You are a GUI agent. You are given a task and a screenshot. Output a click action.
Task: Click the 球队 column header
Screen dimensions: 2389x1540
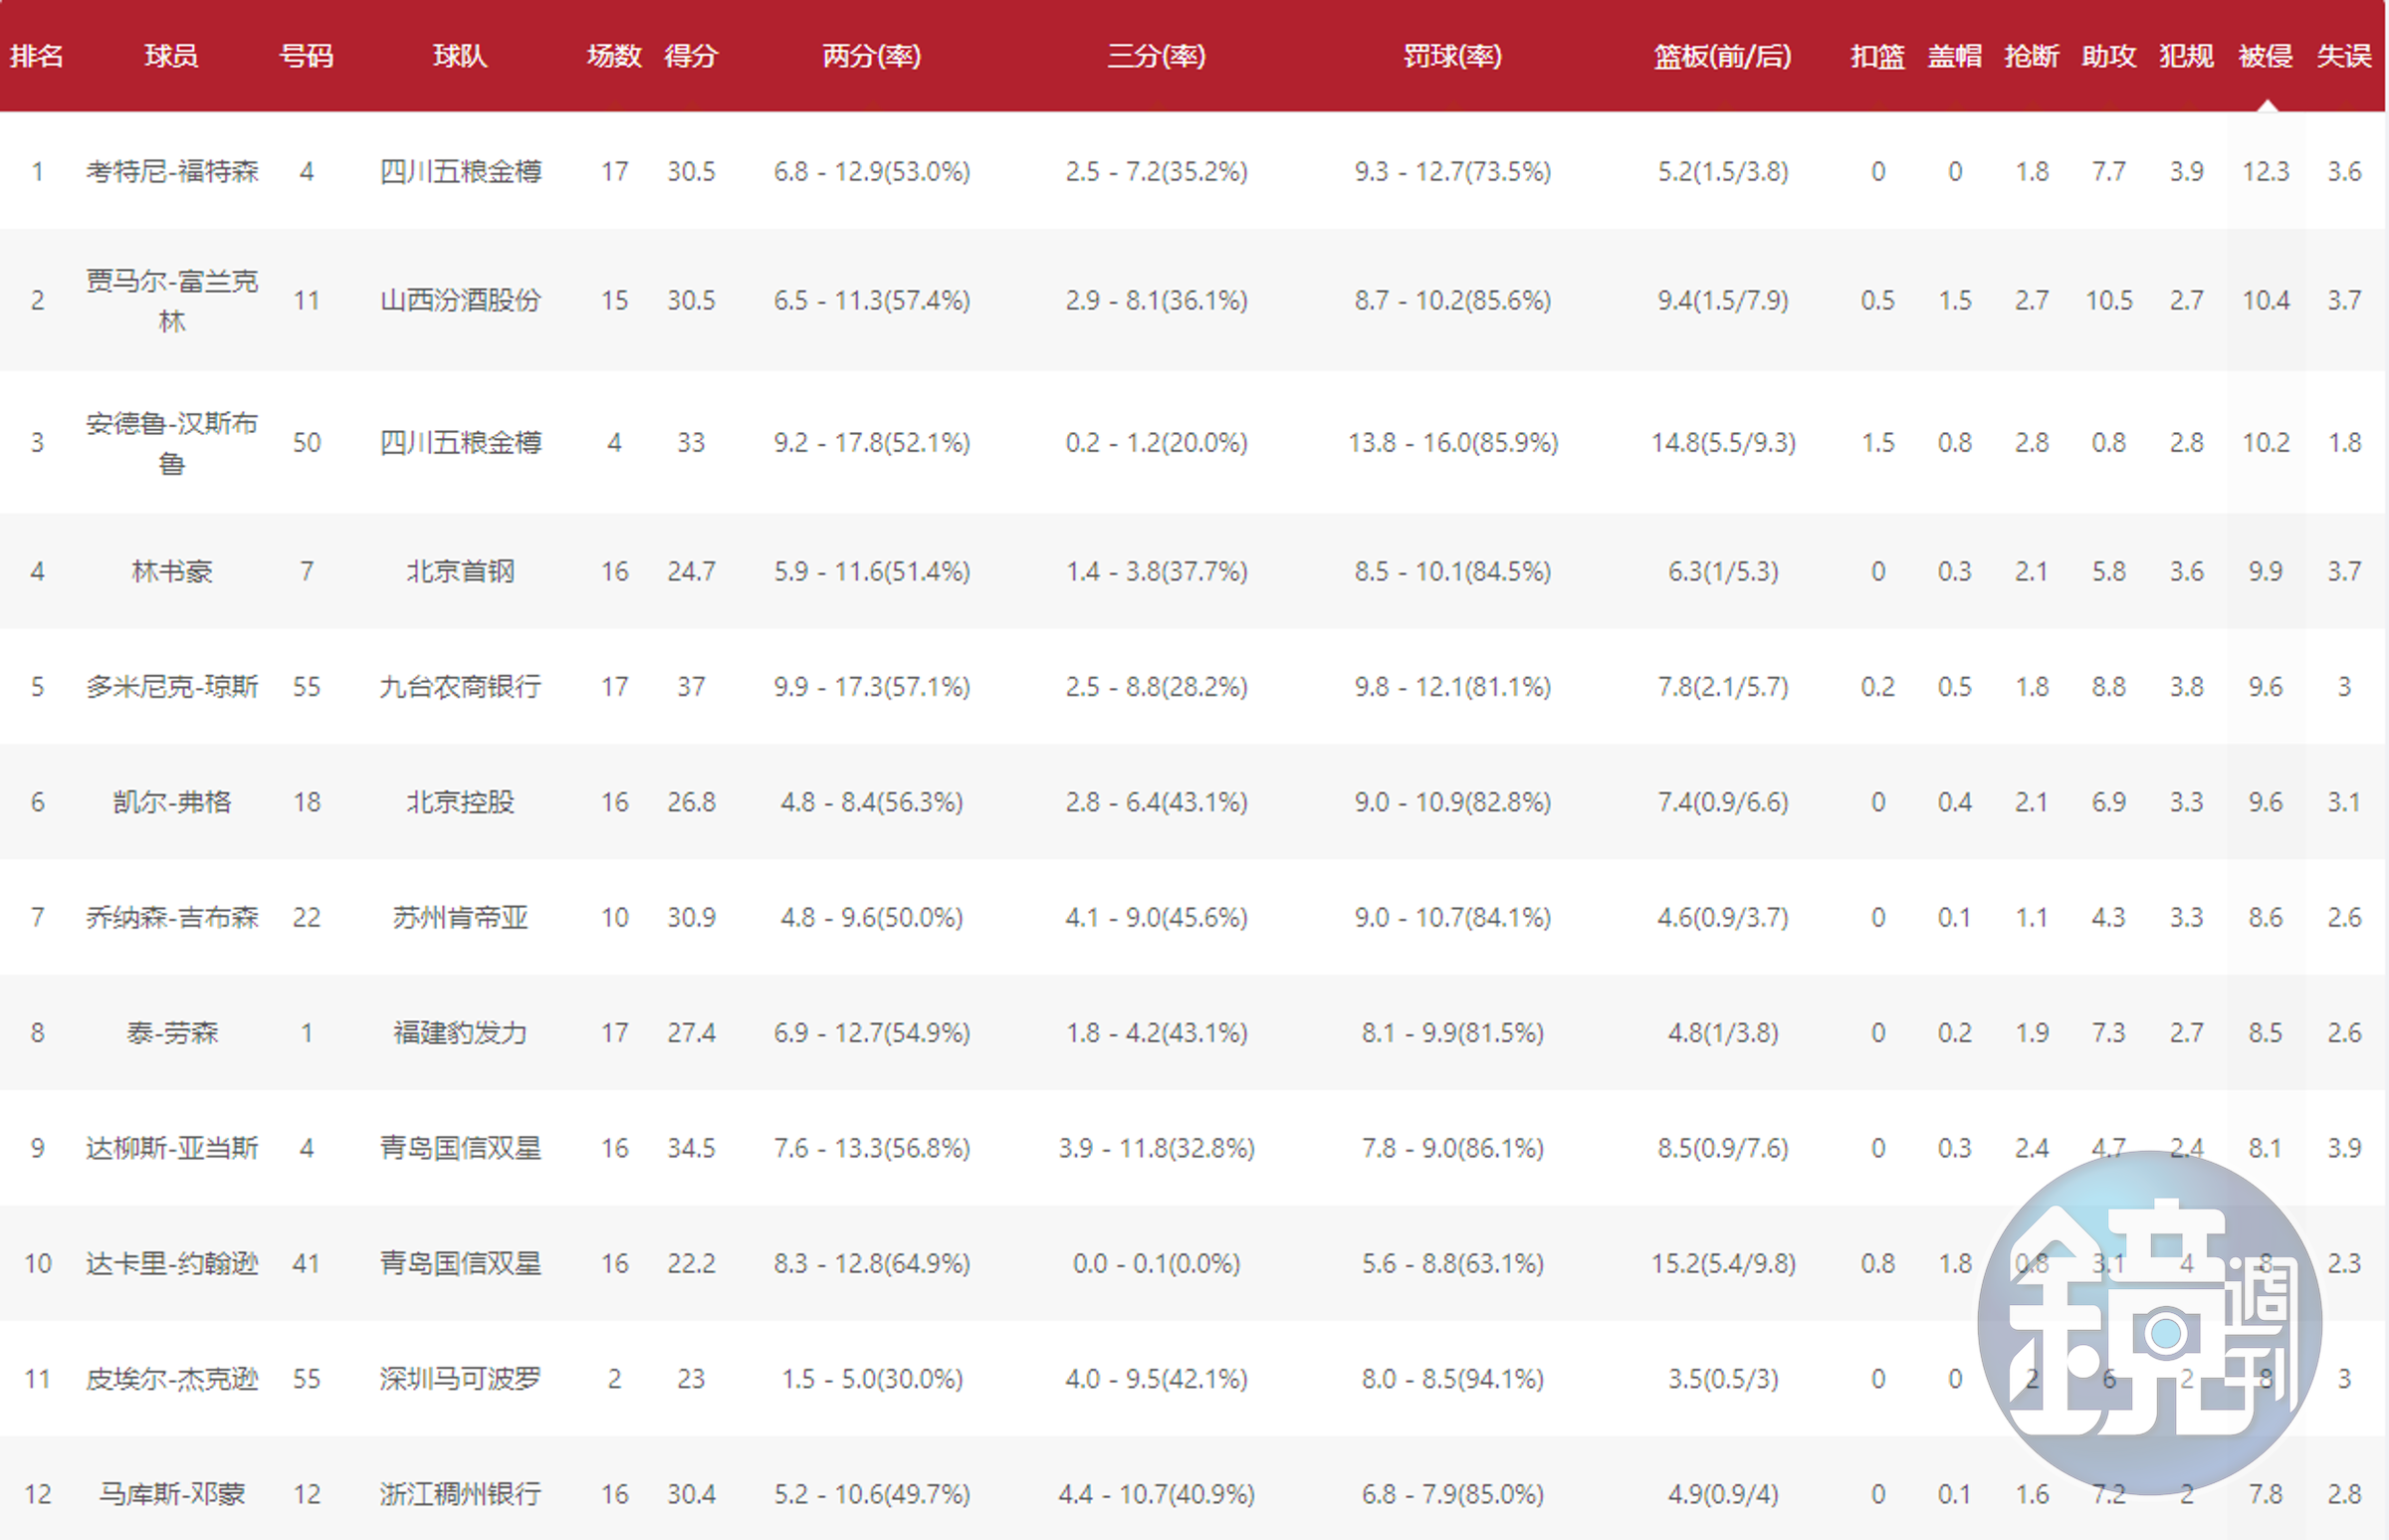[x=460, y=56]
